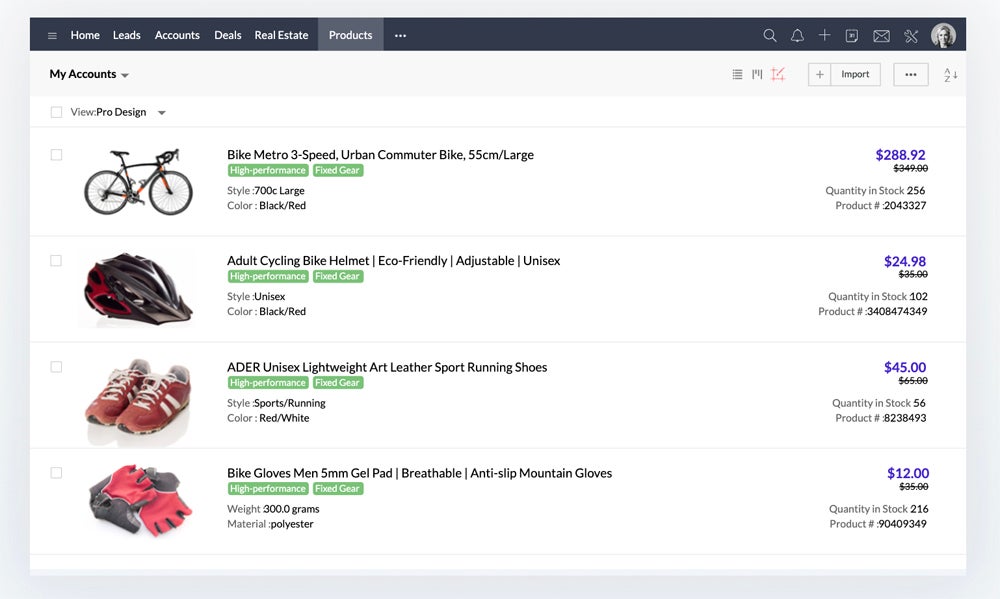The width and height of the screenshot is (1000, 599).
Task: Click the $24.98 price
Action: click(x=905, y=261)
